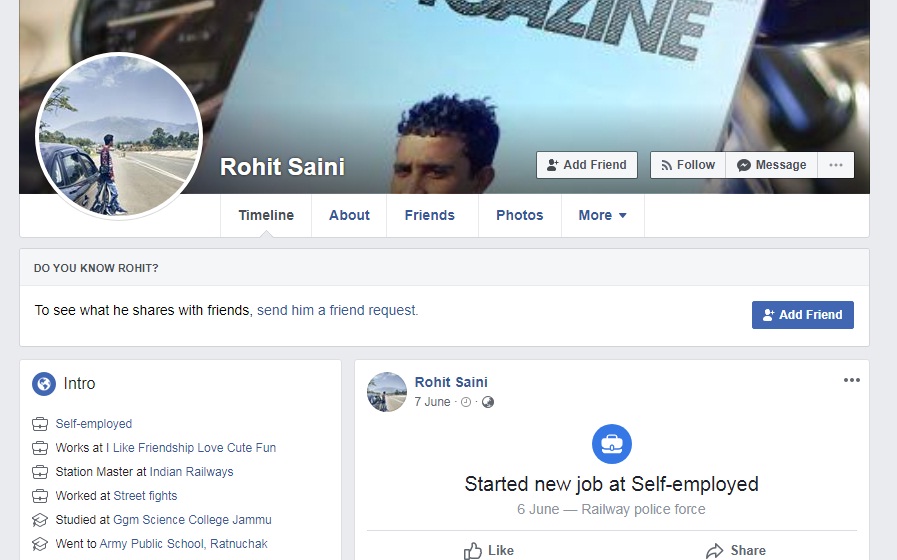The image size is (897, 560).
Task: Click Add Friend button on cover photo
Action: pos(586,165)
